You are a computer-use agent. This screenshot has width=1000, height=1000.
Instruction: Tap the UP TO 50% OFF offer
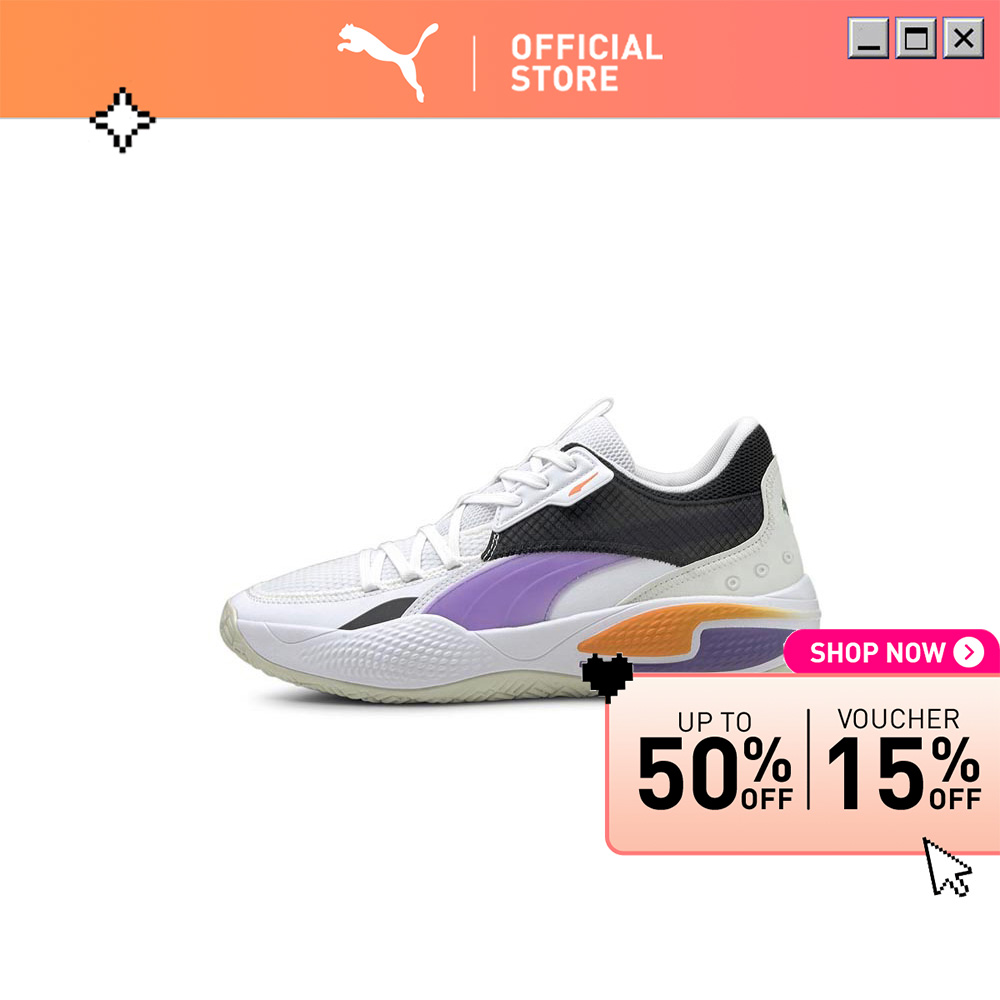click(714, 761)
